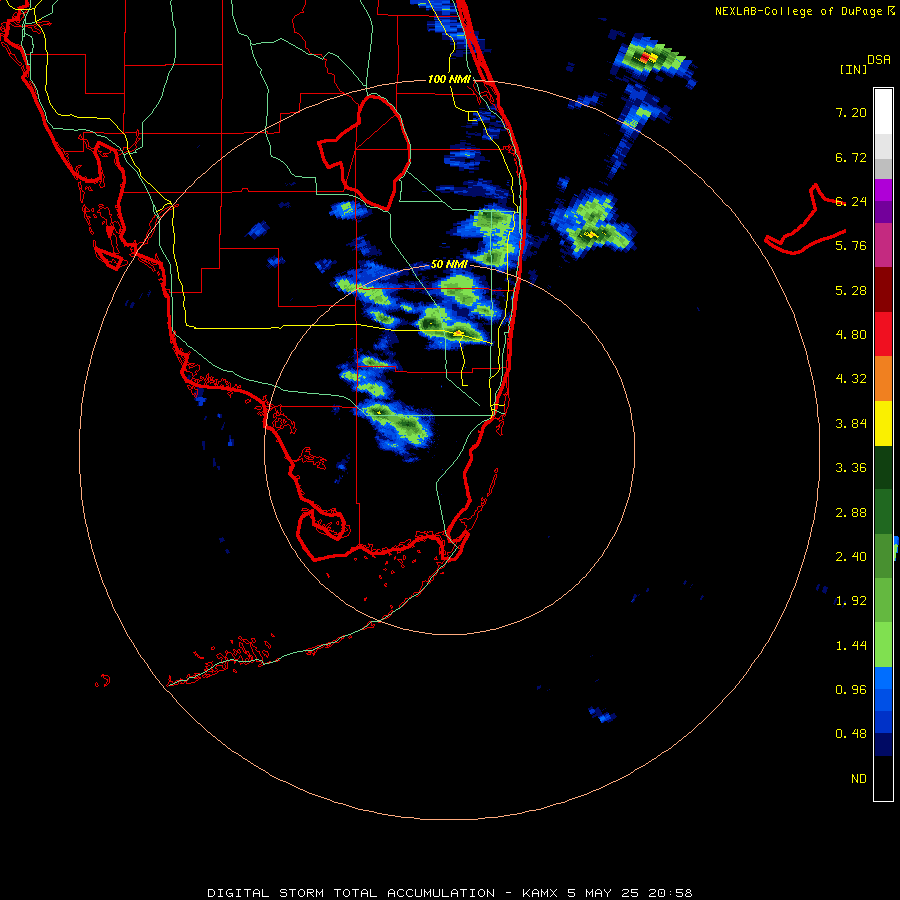Select the 2.88 legend value
This screenshot has width=900, height=900.
point(851,513)
